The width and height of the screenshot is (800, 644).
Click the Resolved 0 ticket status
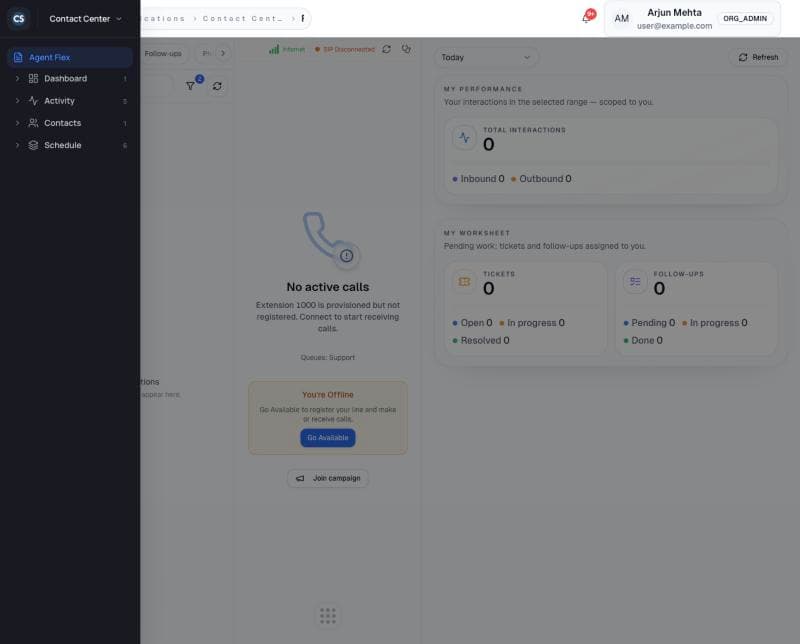click(x=481, y=340)
